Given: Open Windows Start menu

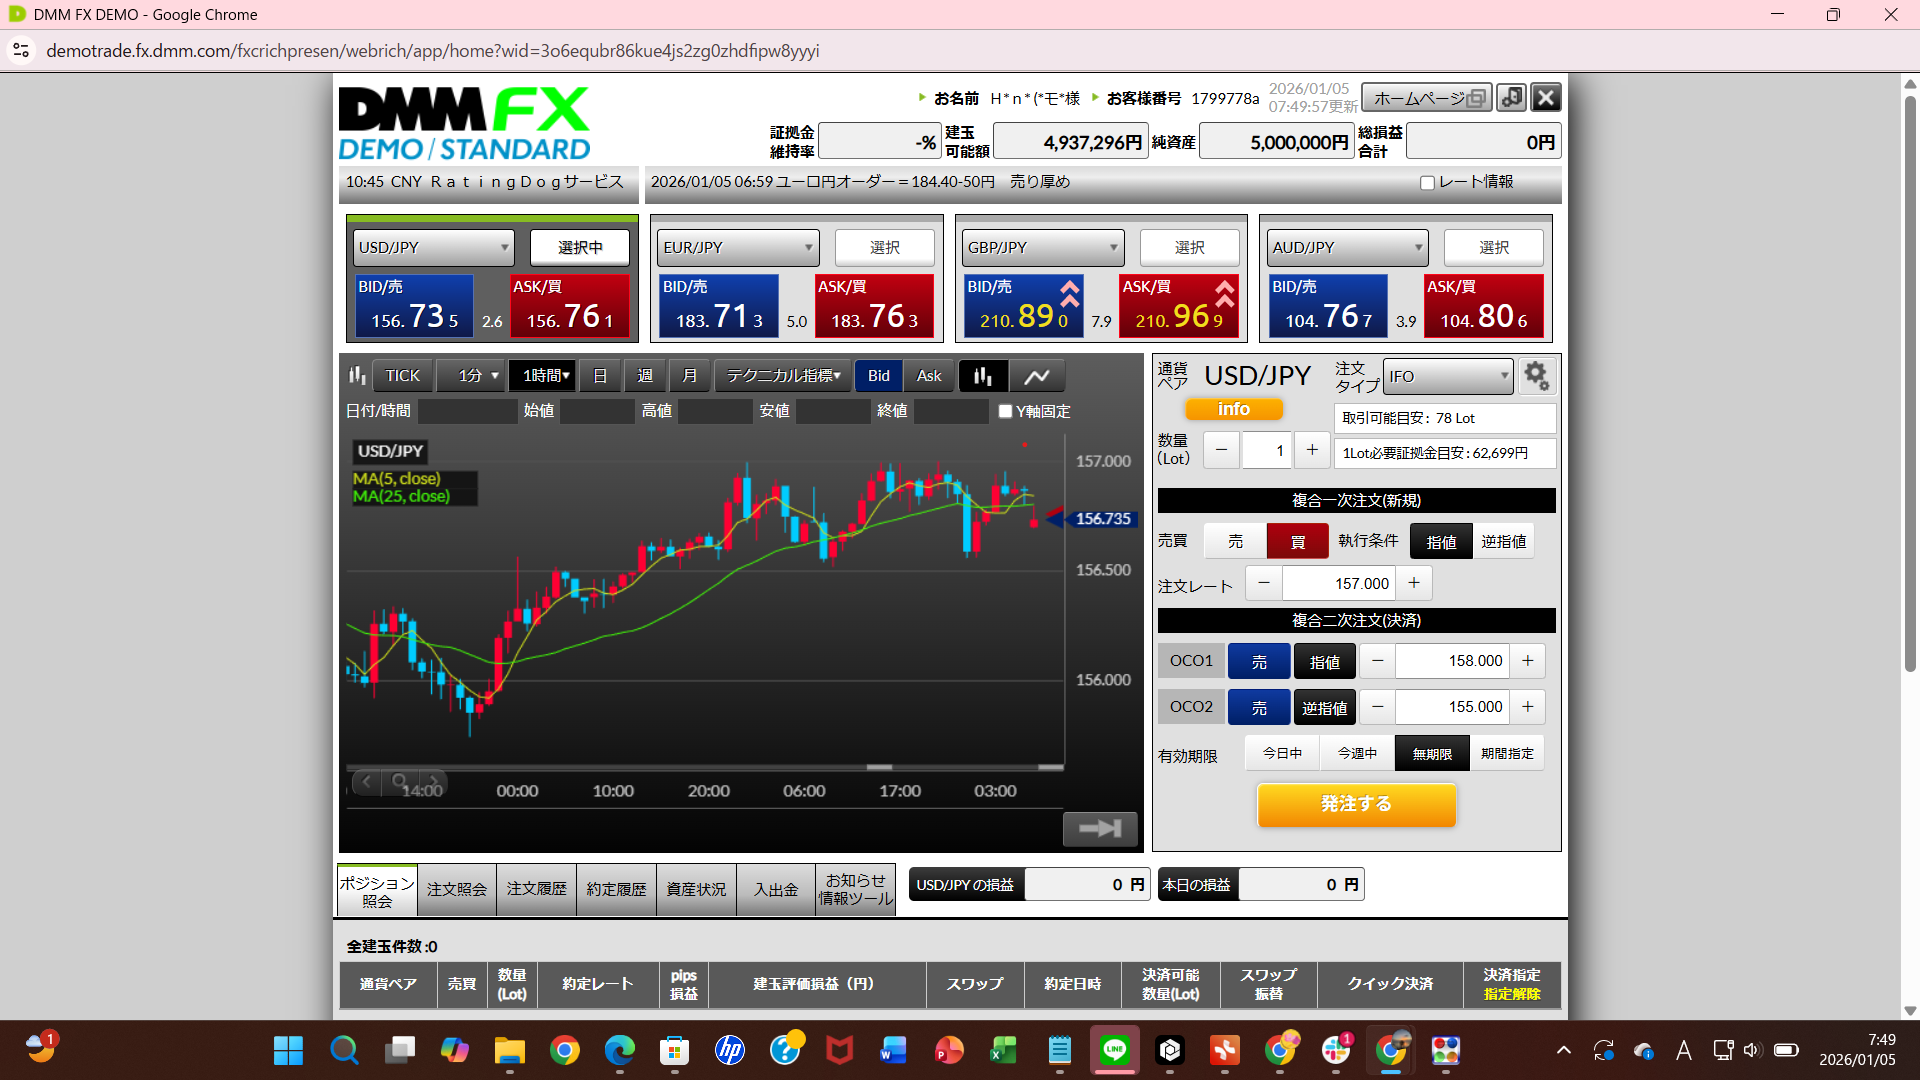Looking at the screenshot, I should point(288,1050).
